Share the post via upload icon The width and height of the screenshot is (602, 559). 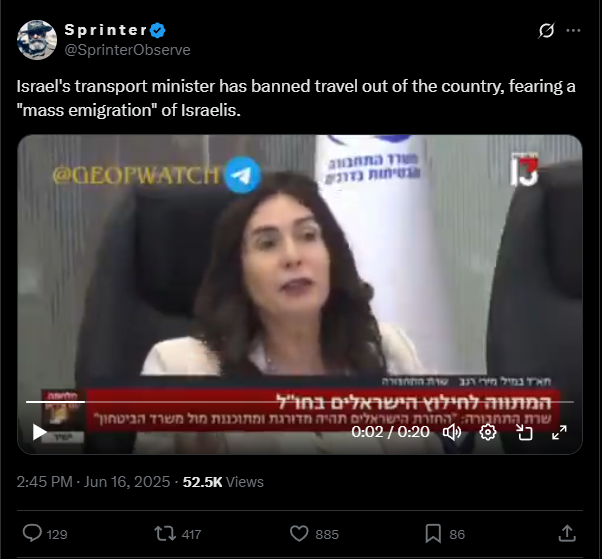tap(567, 533)
